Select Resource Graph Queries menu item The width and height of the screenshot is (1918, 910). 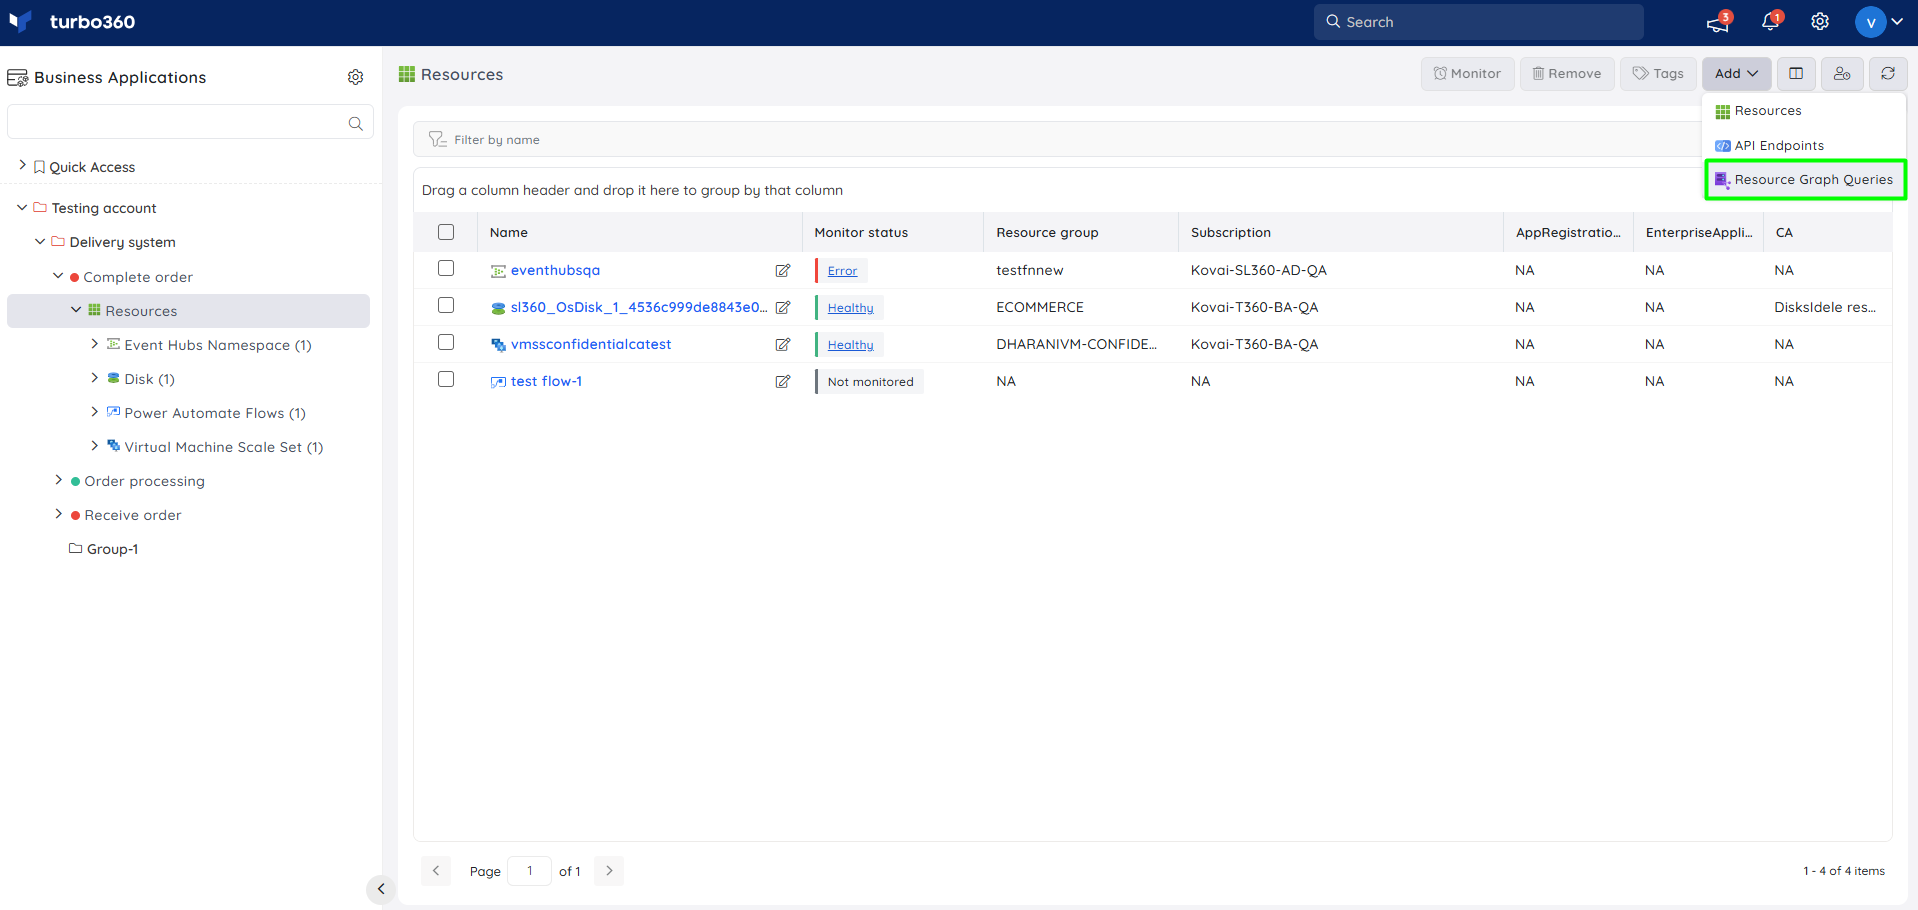(x=1805, y=180)
